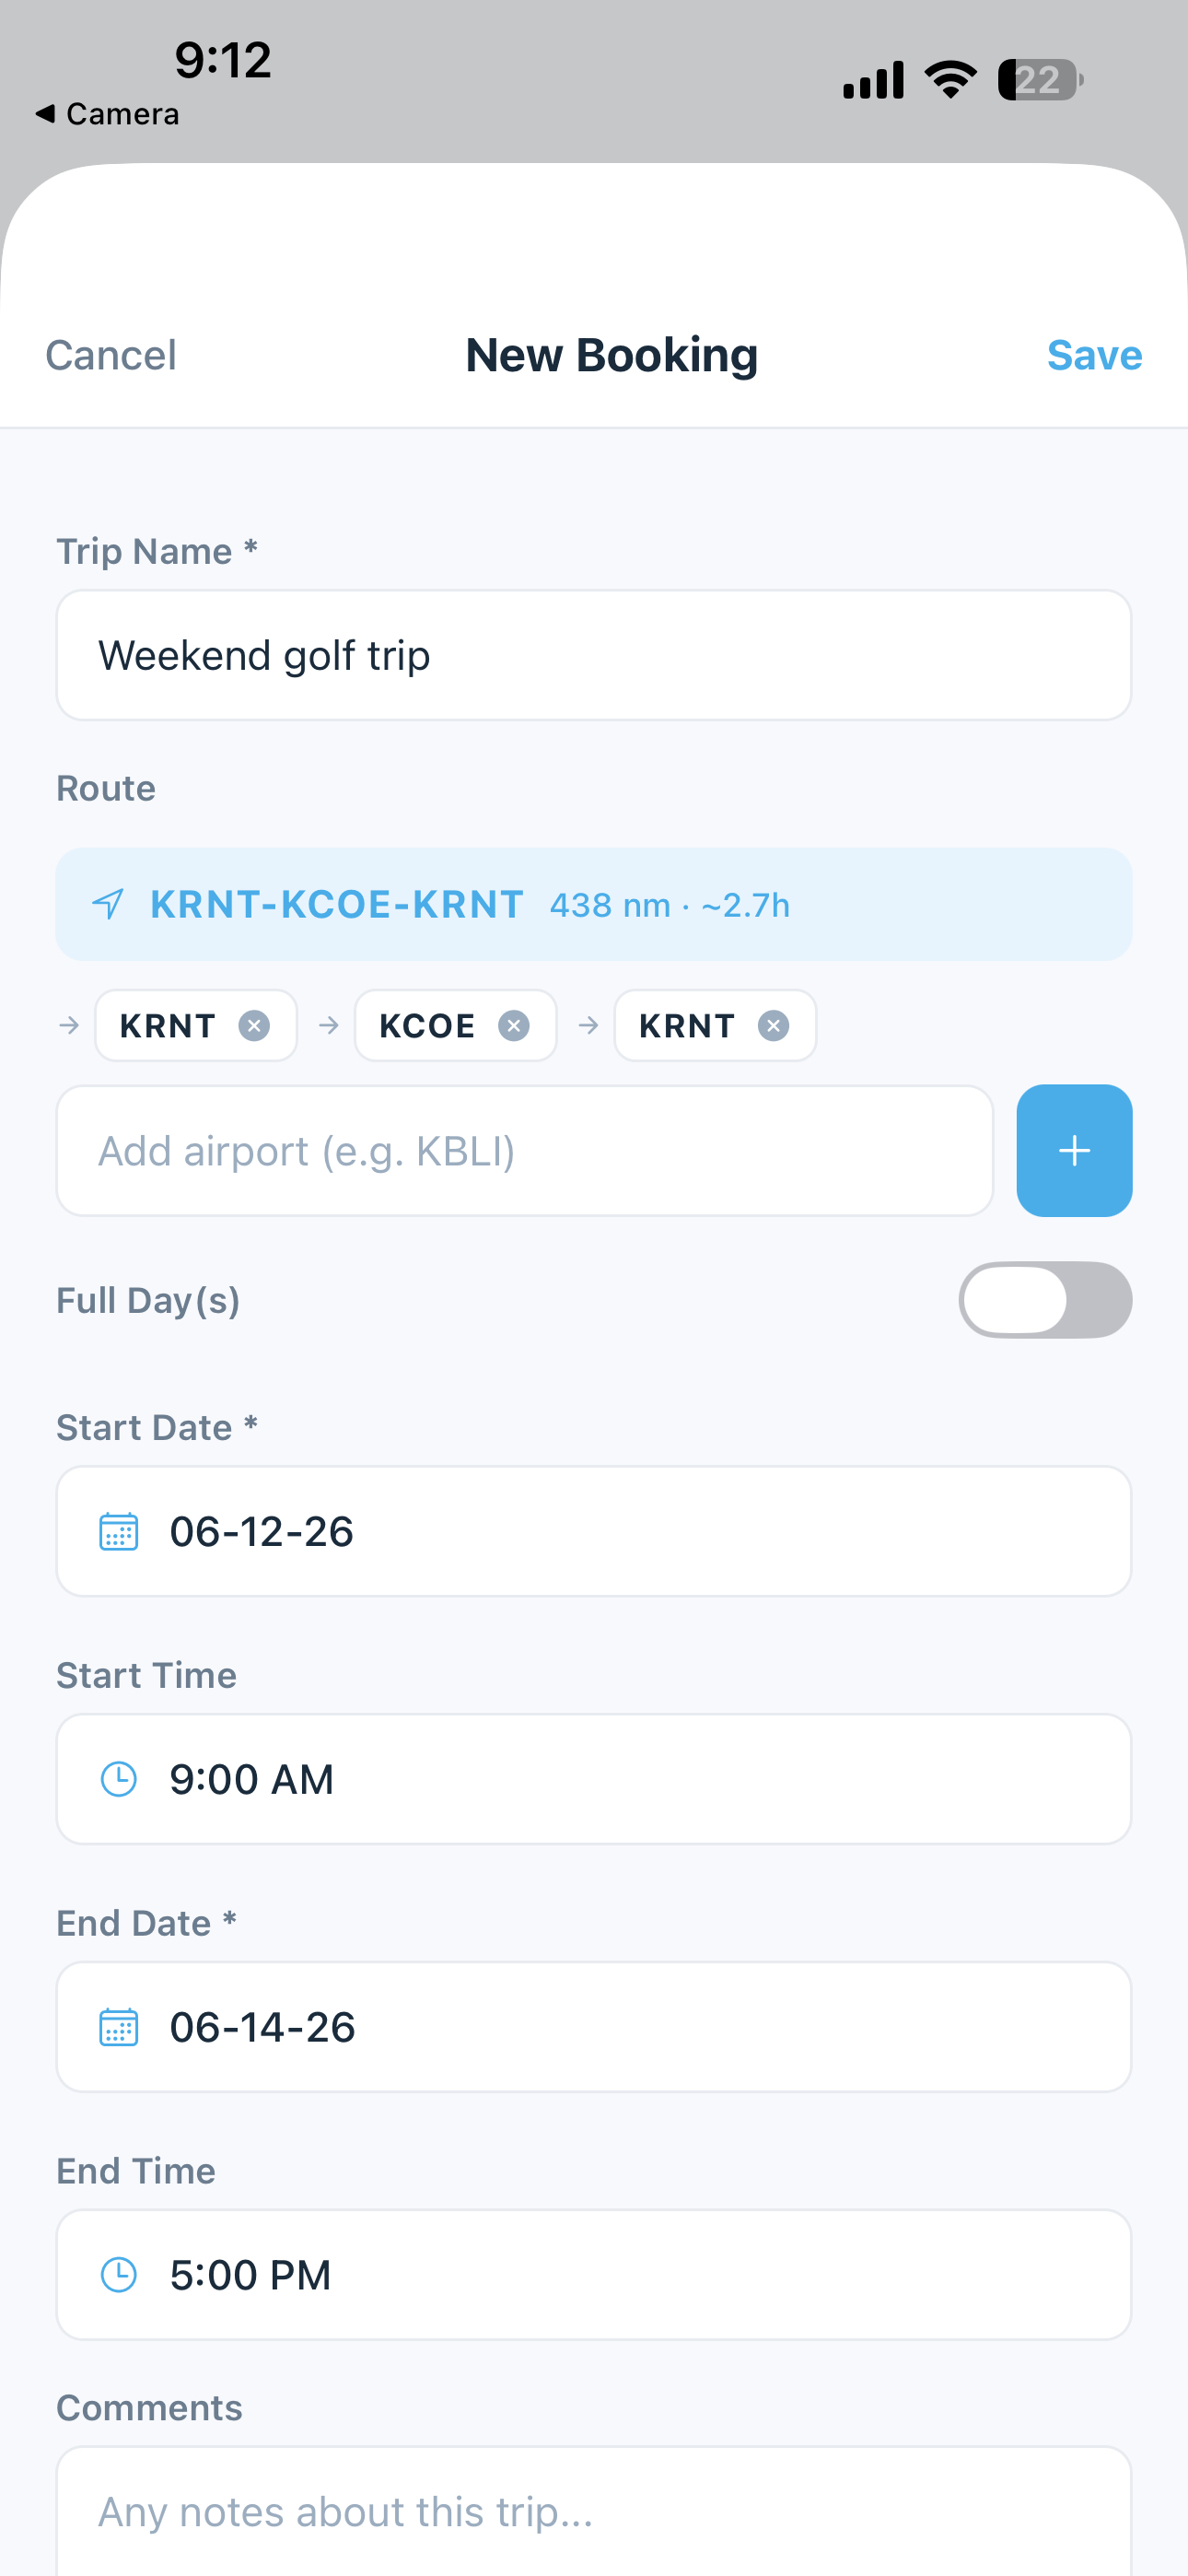Click the calendar icon in Start Date
Screen dimensions: 1188x2576
click(x=117, y=1531)
